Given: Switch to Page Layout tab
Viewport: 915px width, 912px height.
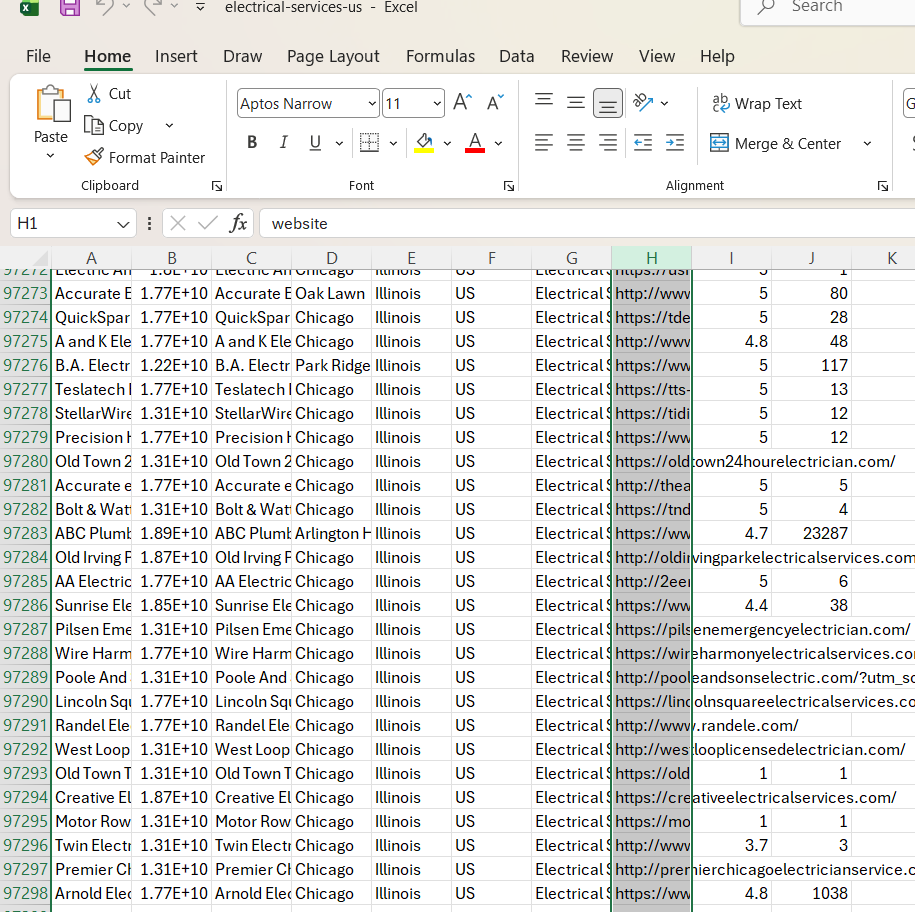Looking at the screenshot, I should click(333, 56).
